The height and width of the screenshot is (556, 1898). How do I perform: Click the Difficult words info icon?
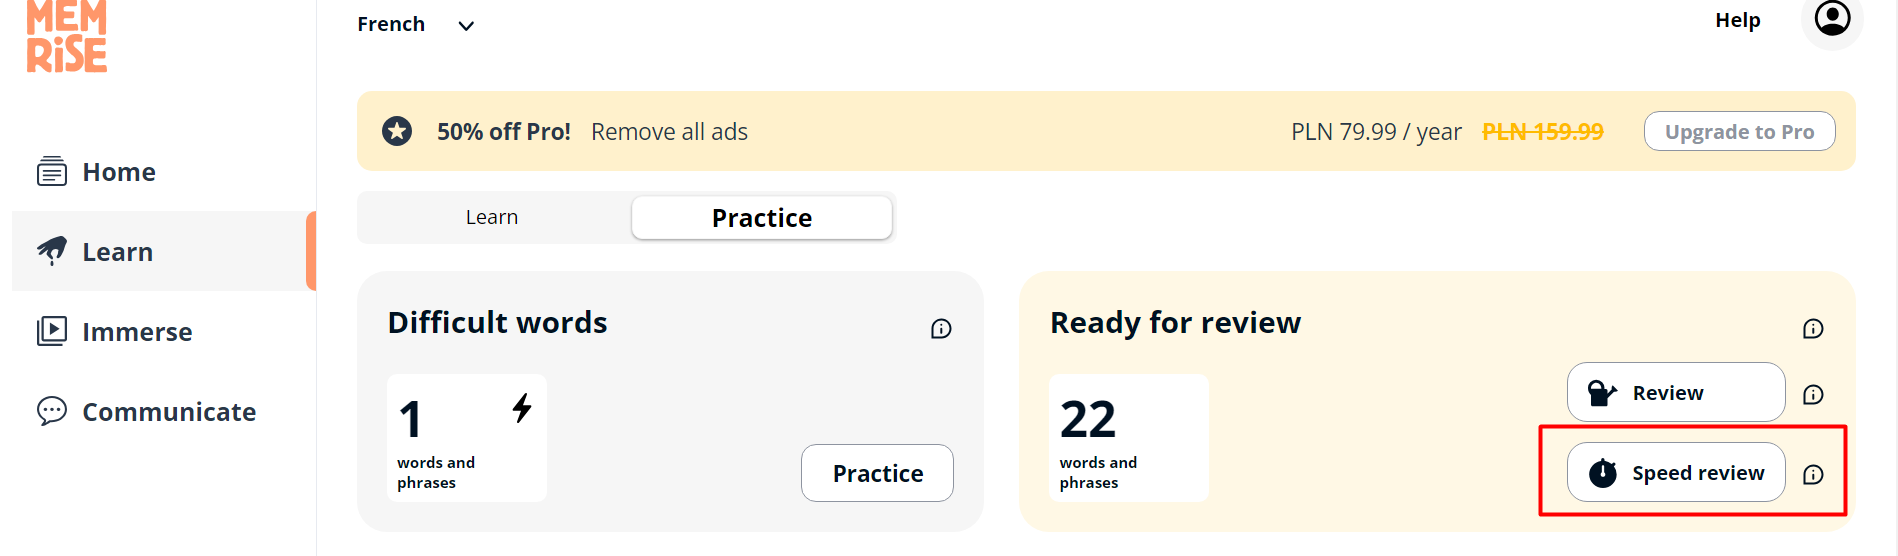click(x=941, y=329)
